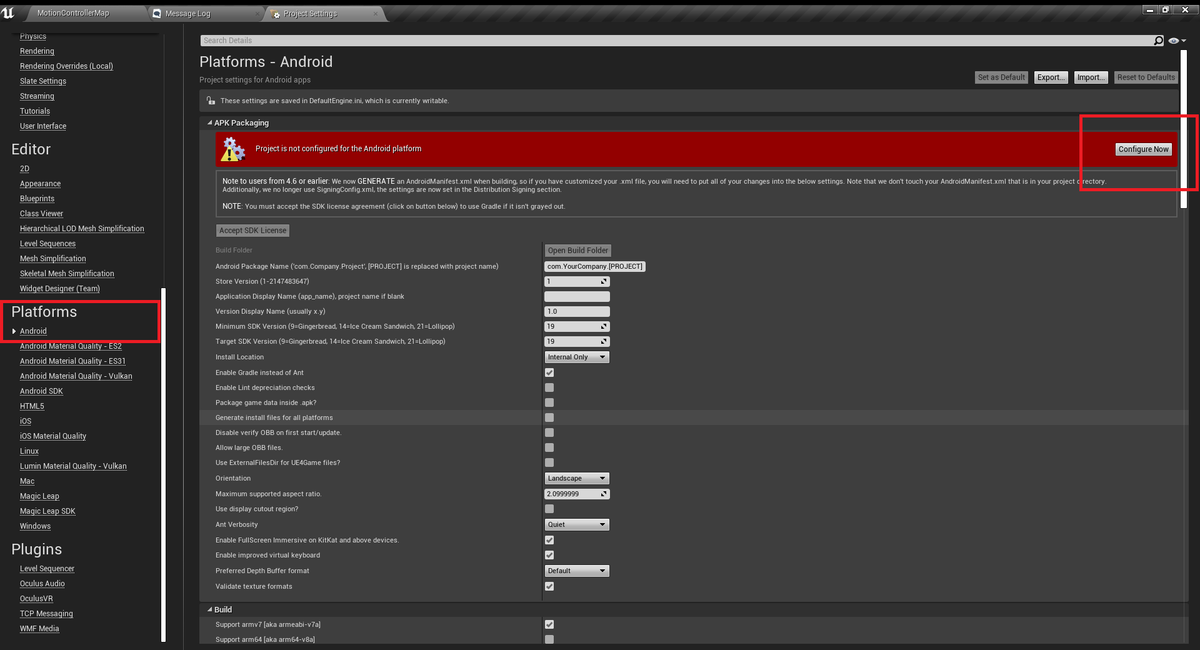Open the Orientation dropdown

(576, 478)
